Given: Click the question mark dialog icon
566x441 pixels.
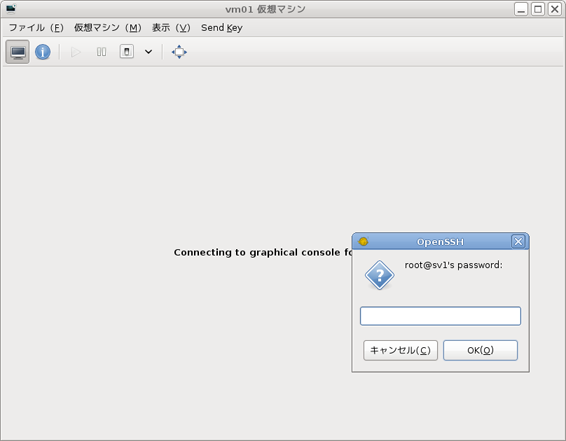Looking at the screenshot, I should click(379, 275).
